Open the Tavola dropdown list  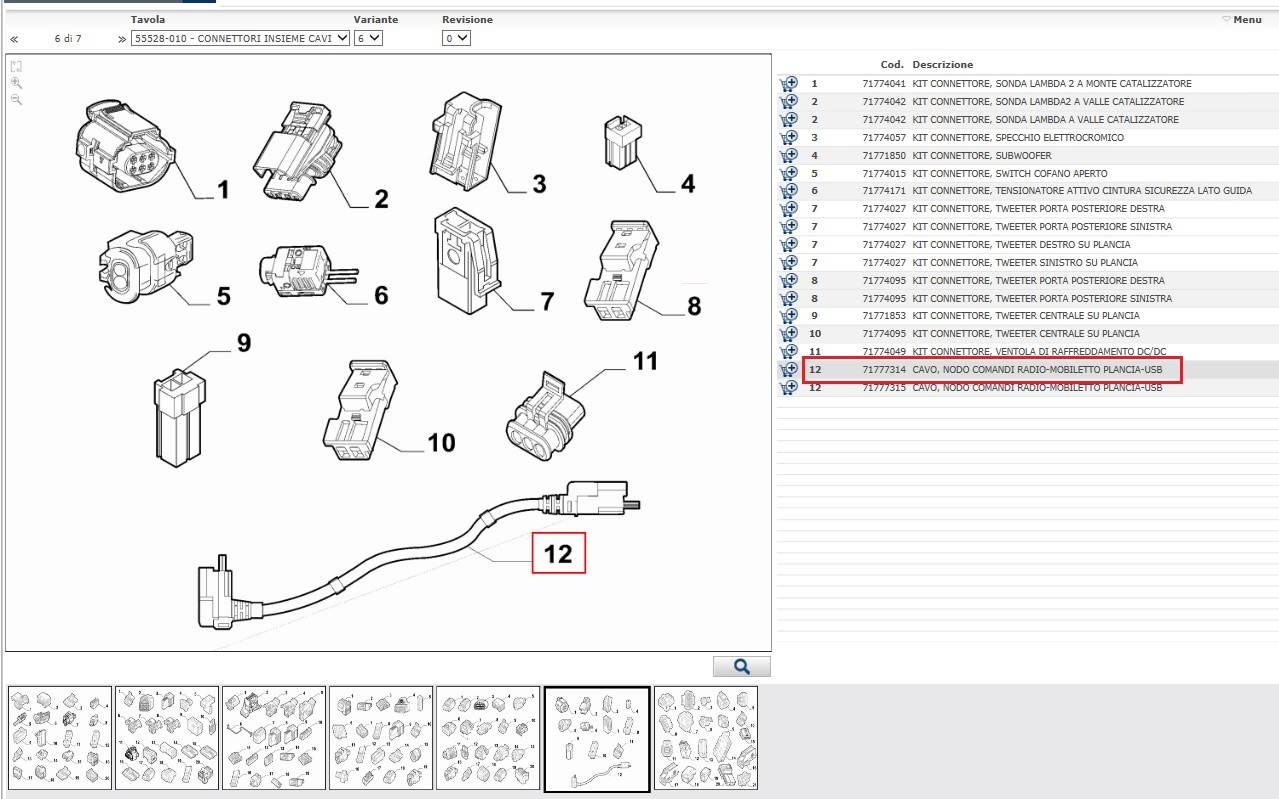[x=240, y=38]
